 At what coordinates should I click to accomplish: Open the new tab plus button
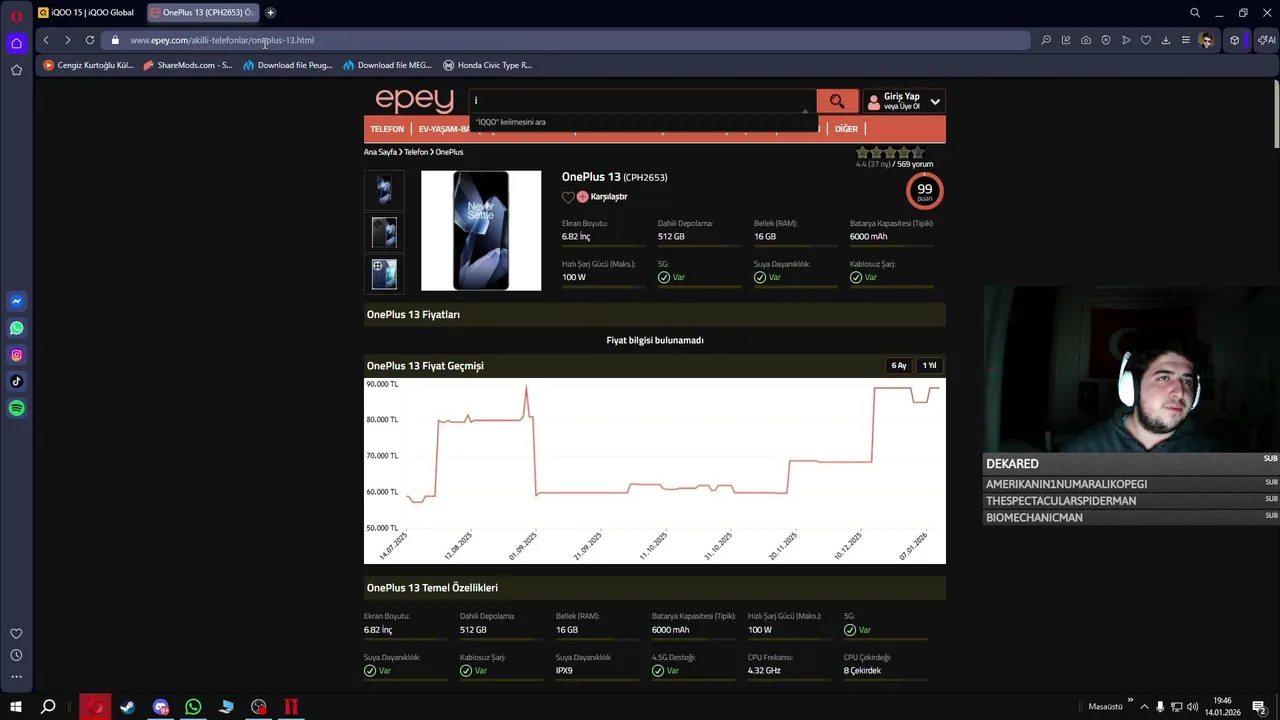(x=270, y=13)
